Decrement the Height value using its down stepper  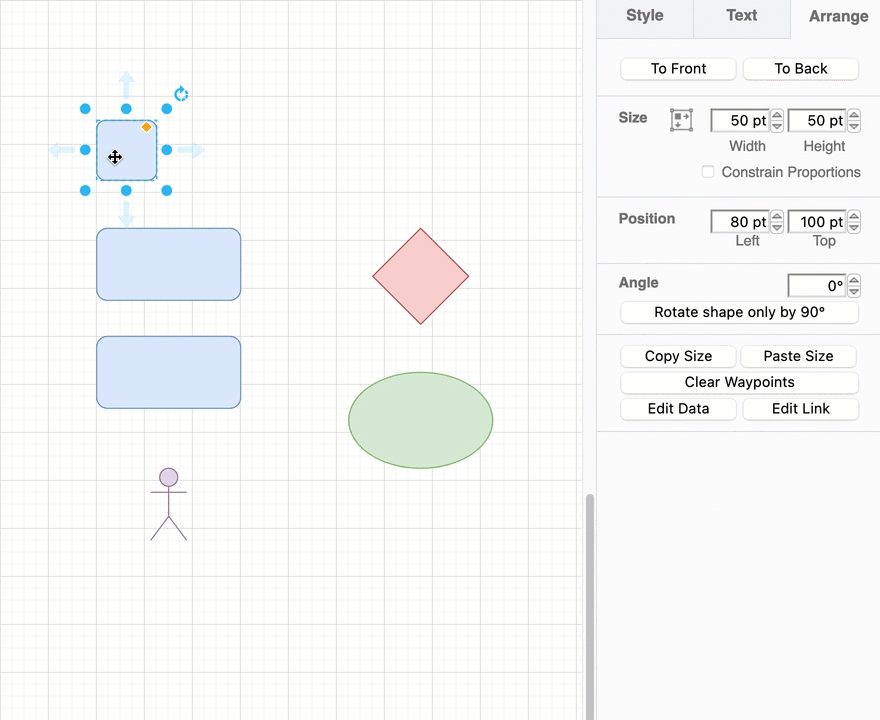pos(853,126)
